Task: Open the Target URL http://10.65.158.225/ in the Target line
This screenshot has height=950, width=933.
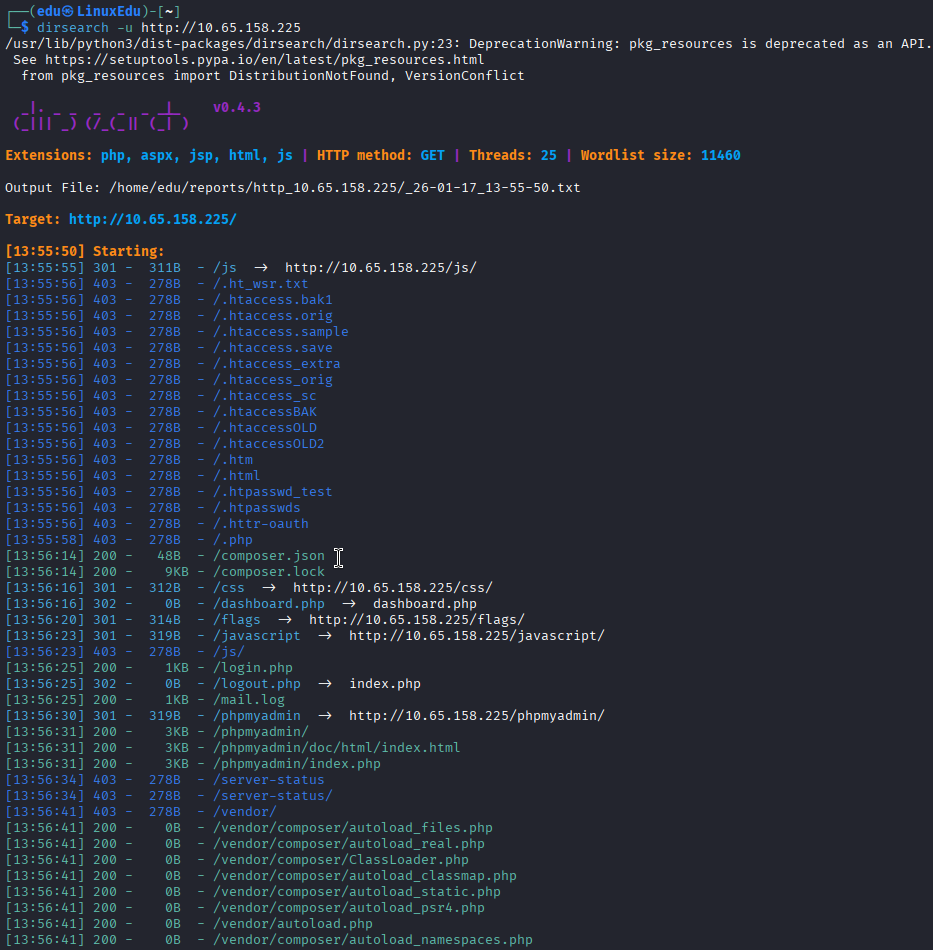Action: pos(153,219)
